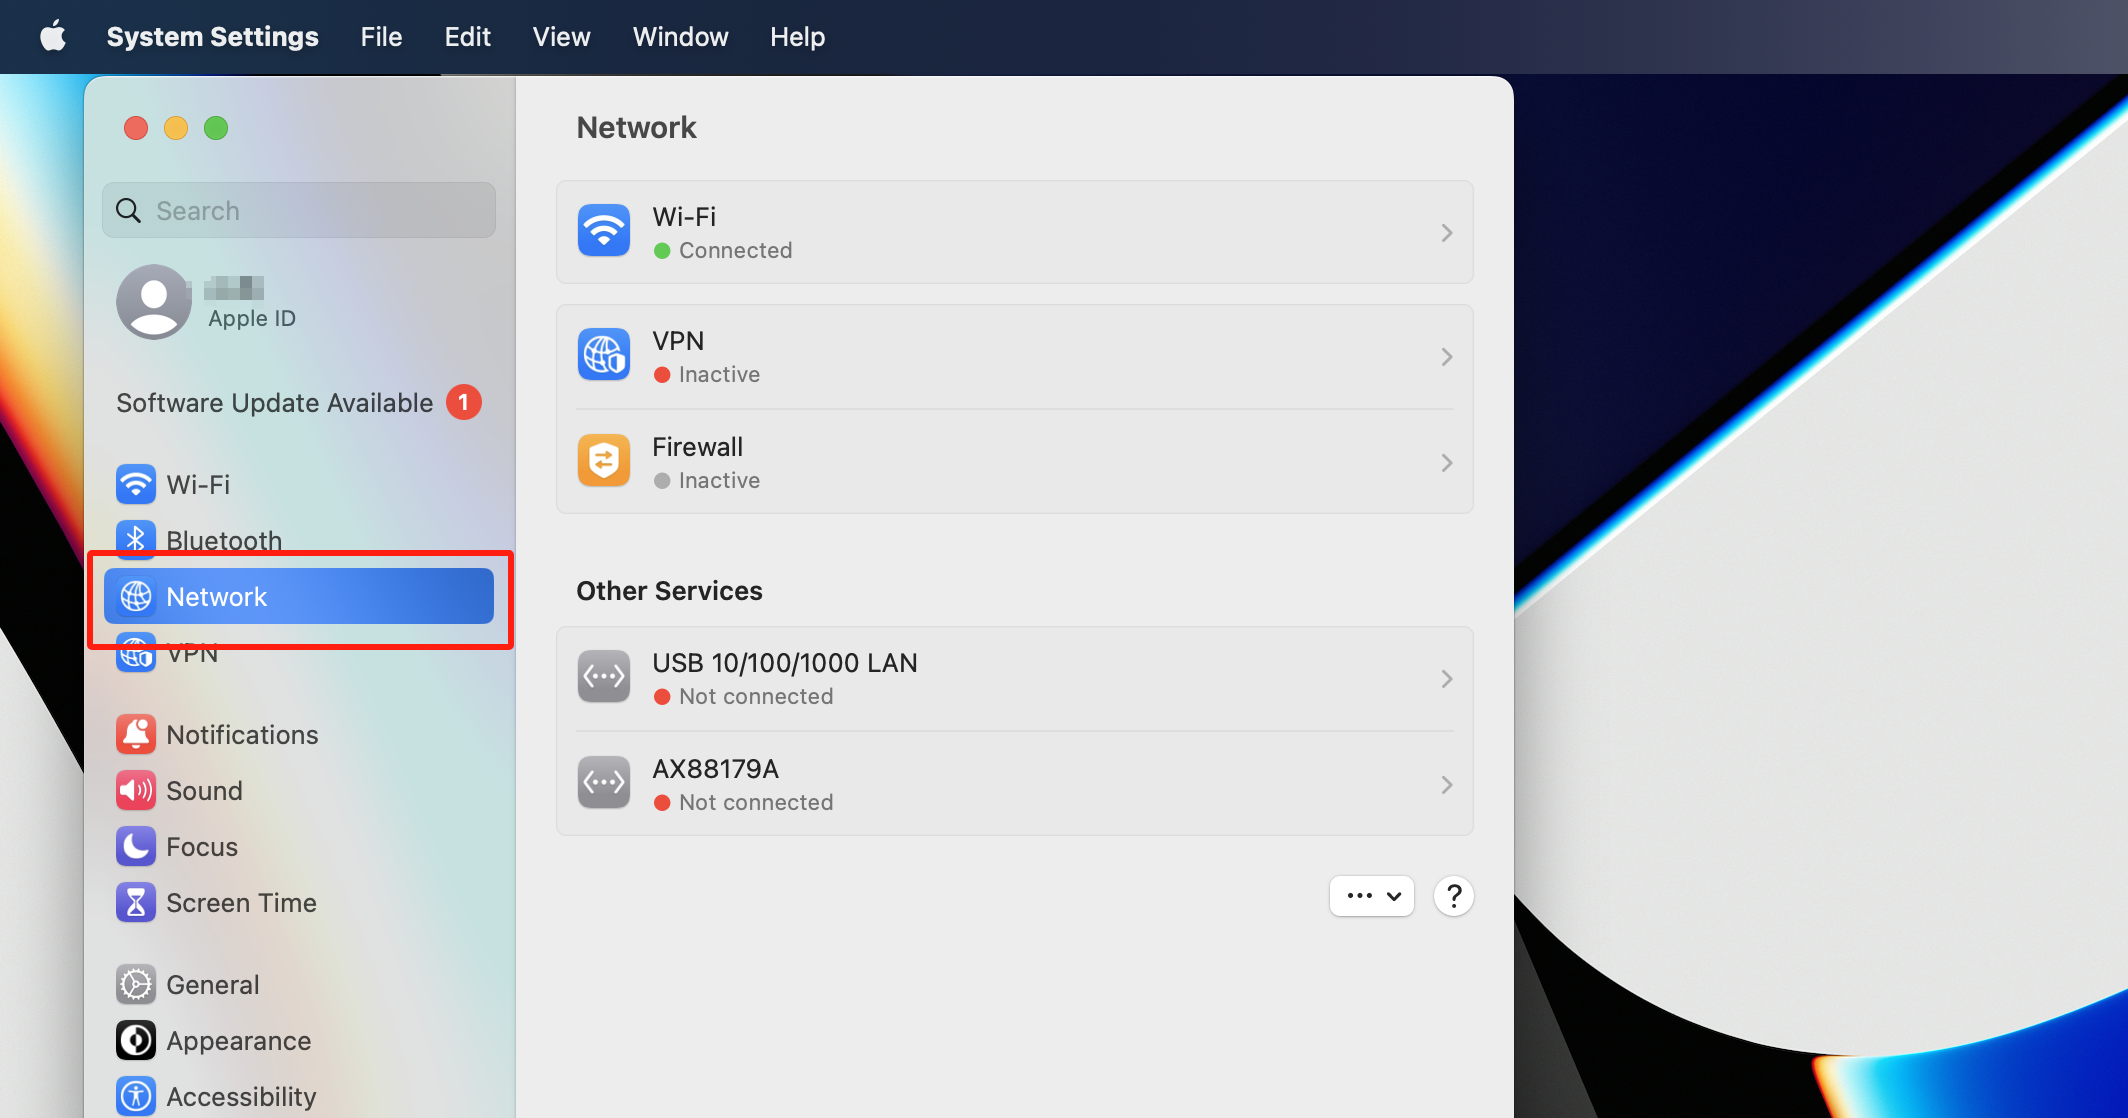Close the System Settings window
Screen dimensions: 2128x1118
pos(136,128)
